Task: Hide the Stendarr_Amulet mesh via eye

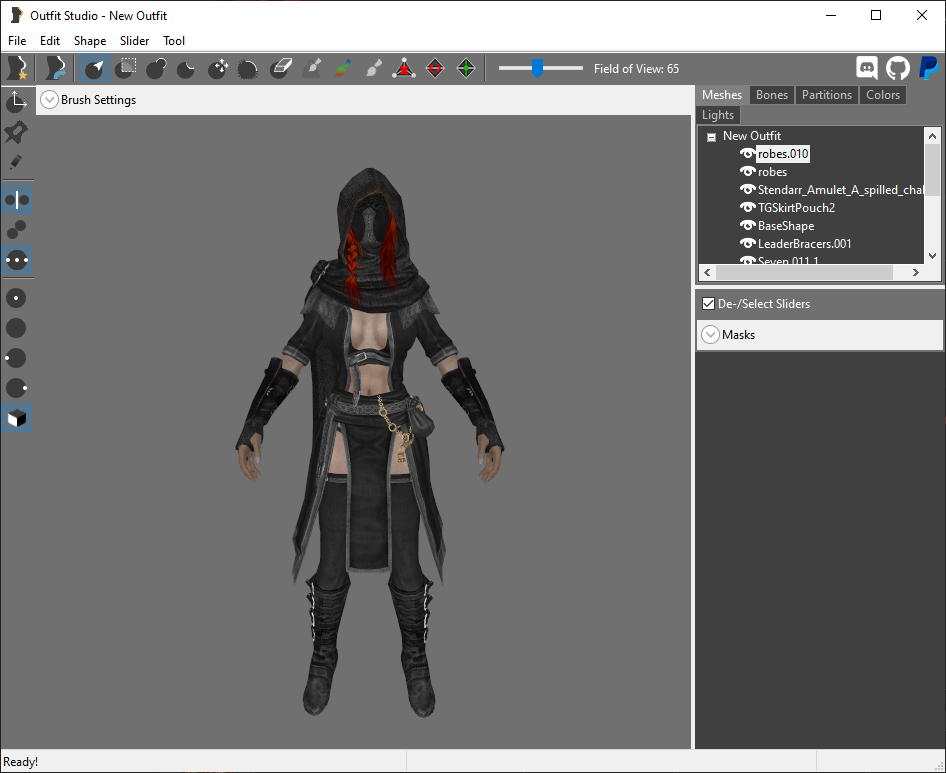Action: click(748, 189)
